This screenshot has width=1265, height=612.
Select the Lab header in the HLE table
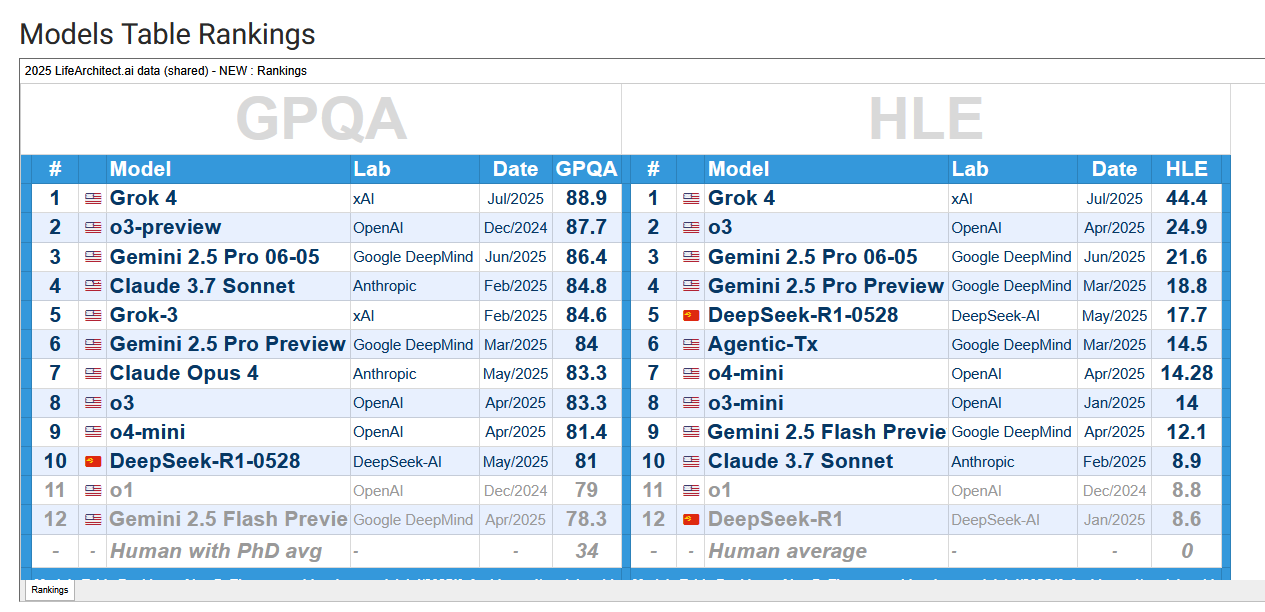tap(1013, 169)
